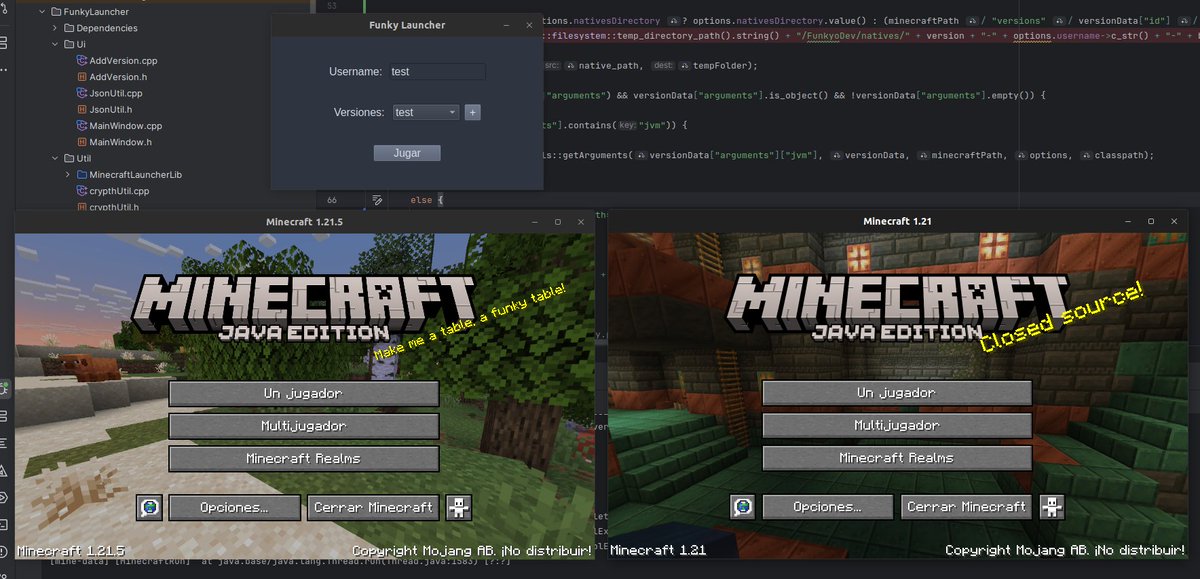Open Minecraft Realms in the 1.21.5 window

tap(304, 459)
